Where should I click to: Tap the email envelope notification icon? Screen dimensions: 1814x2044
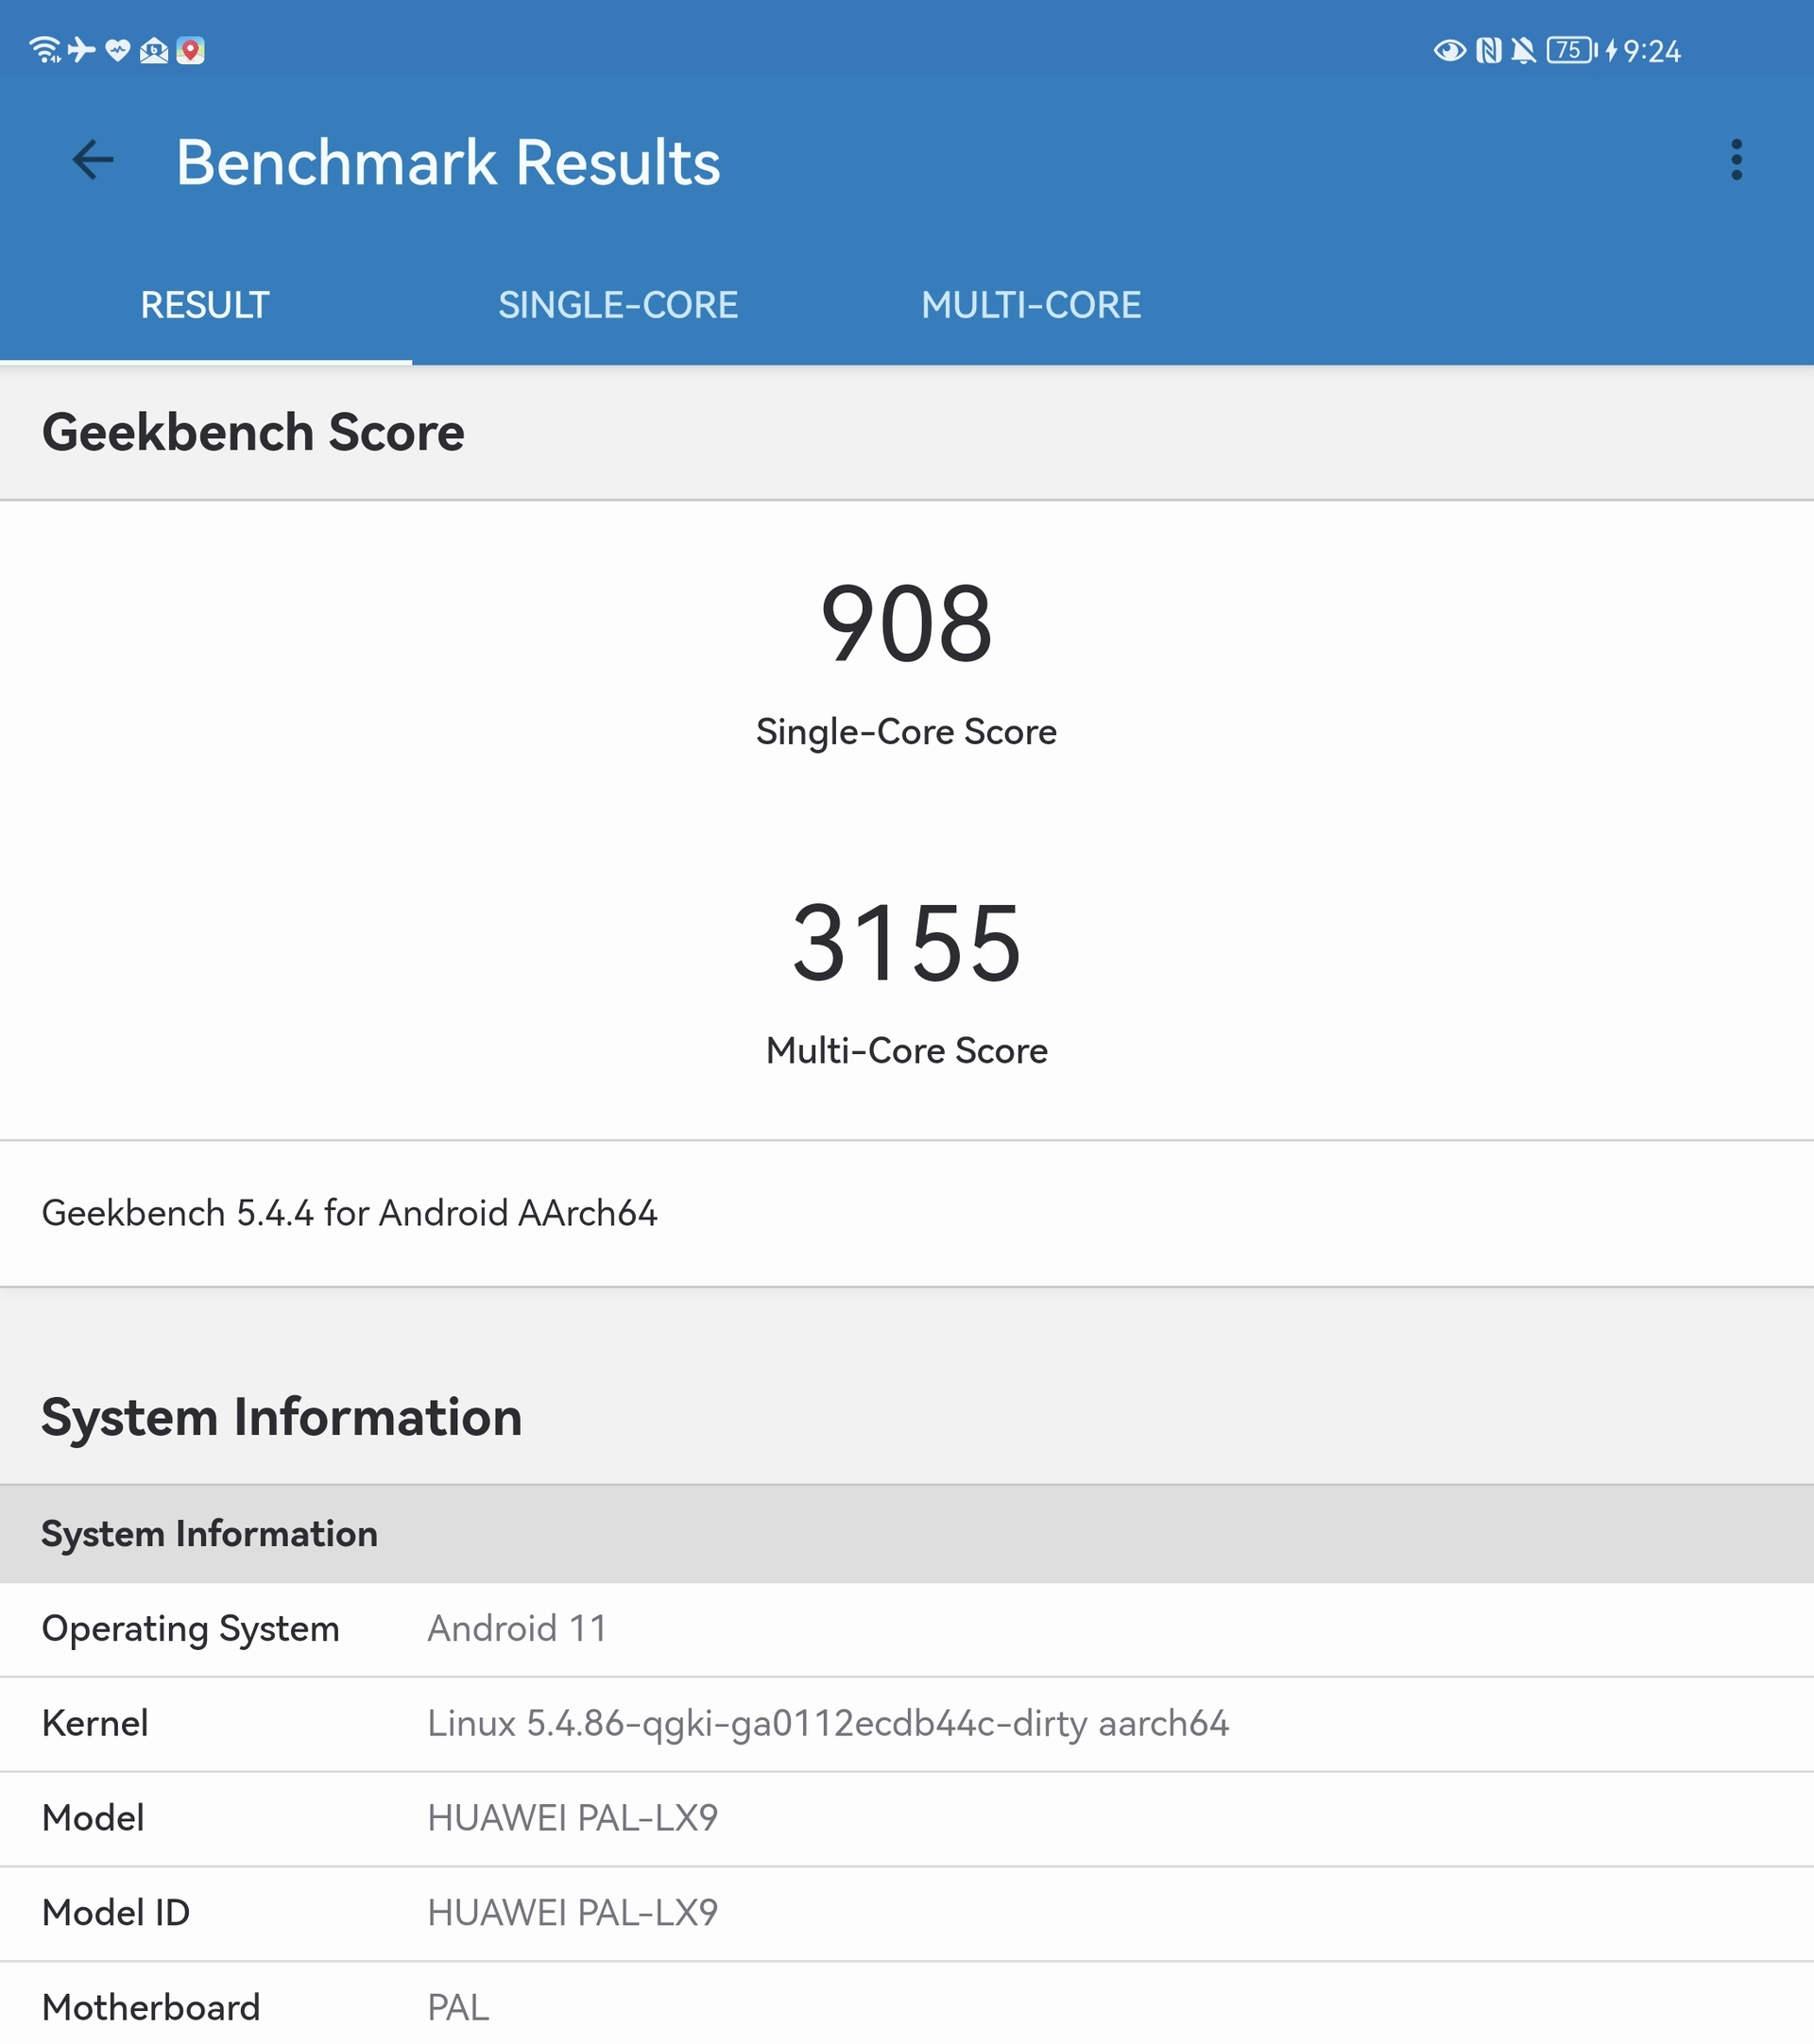click(x=154, y=50)
